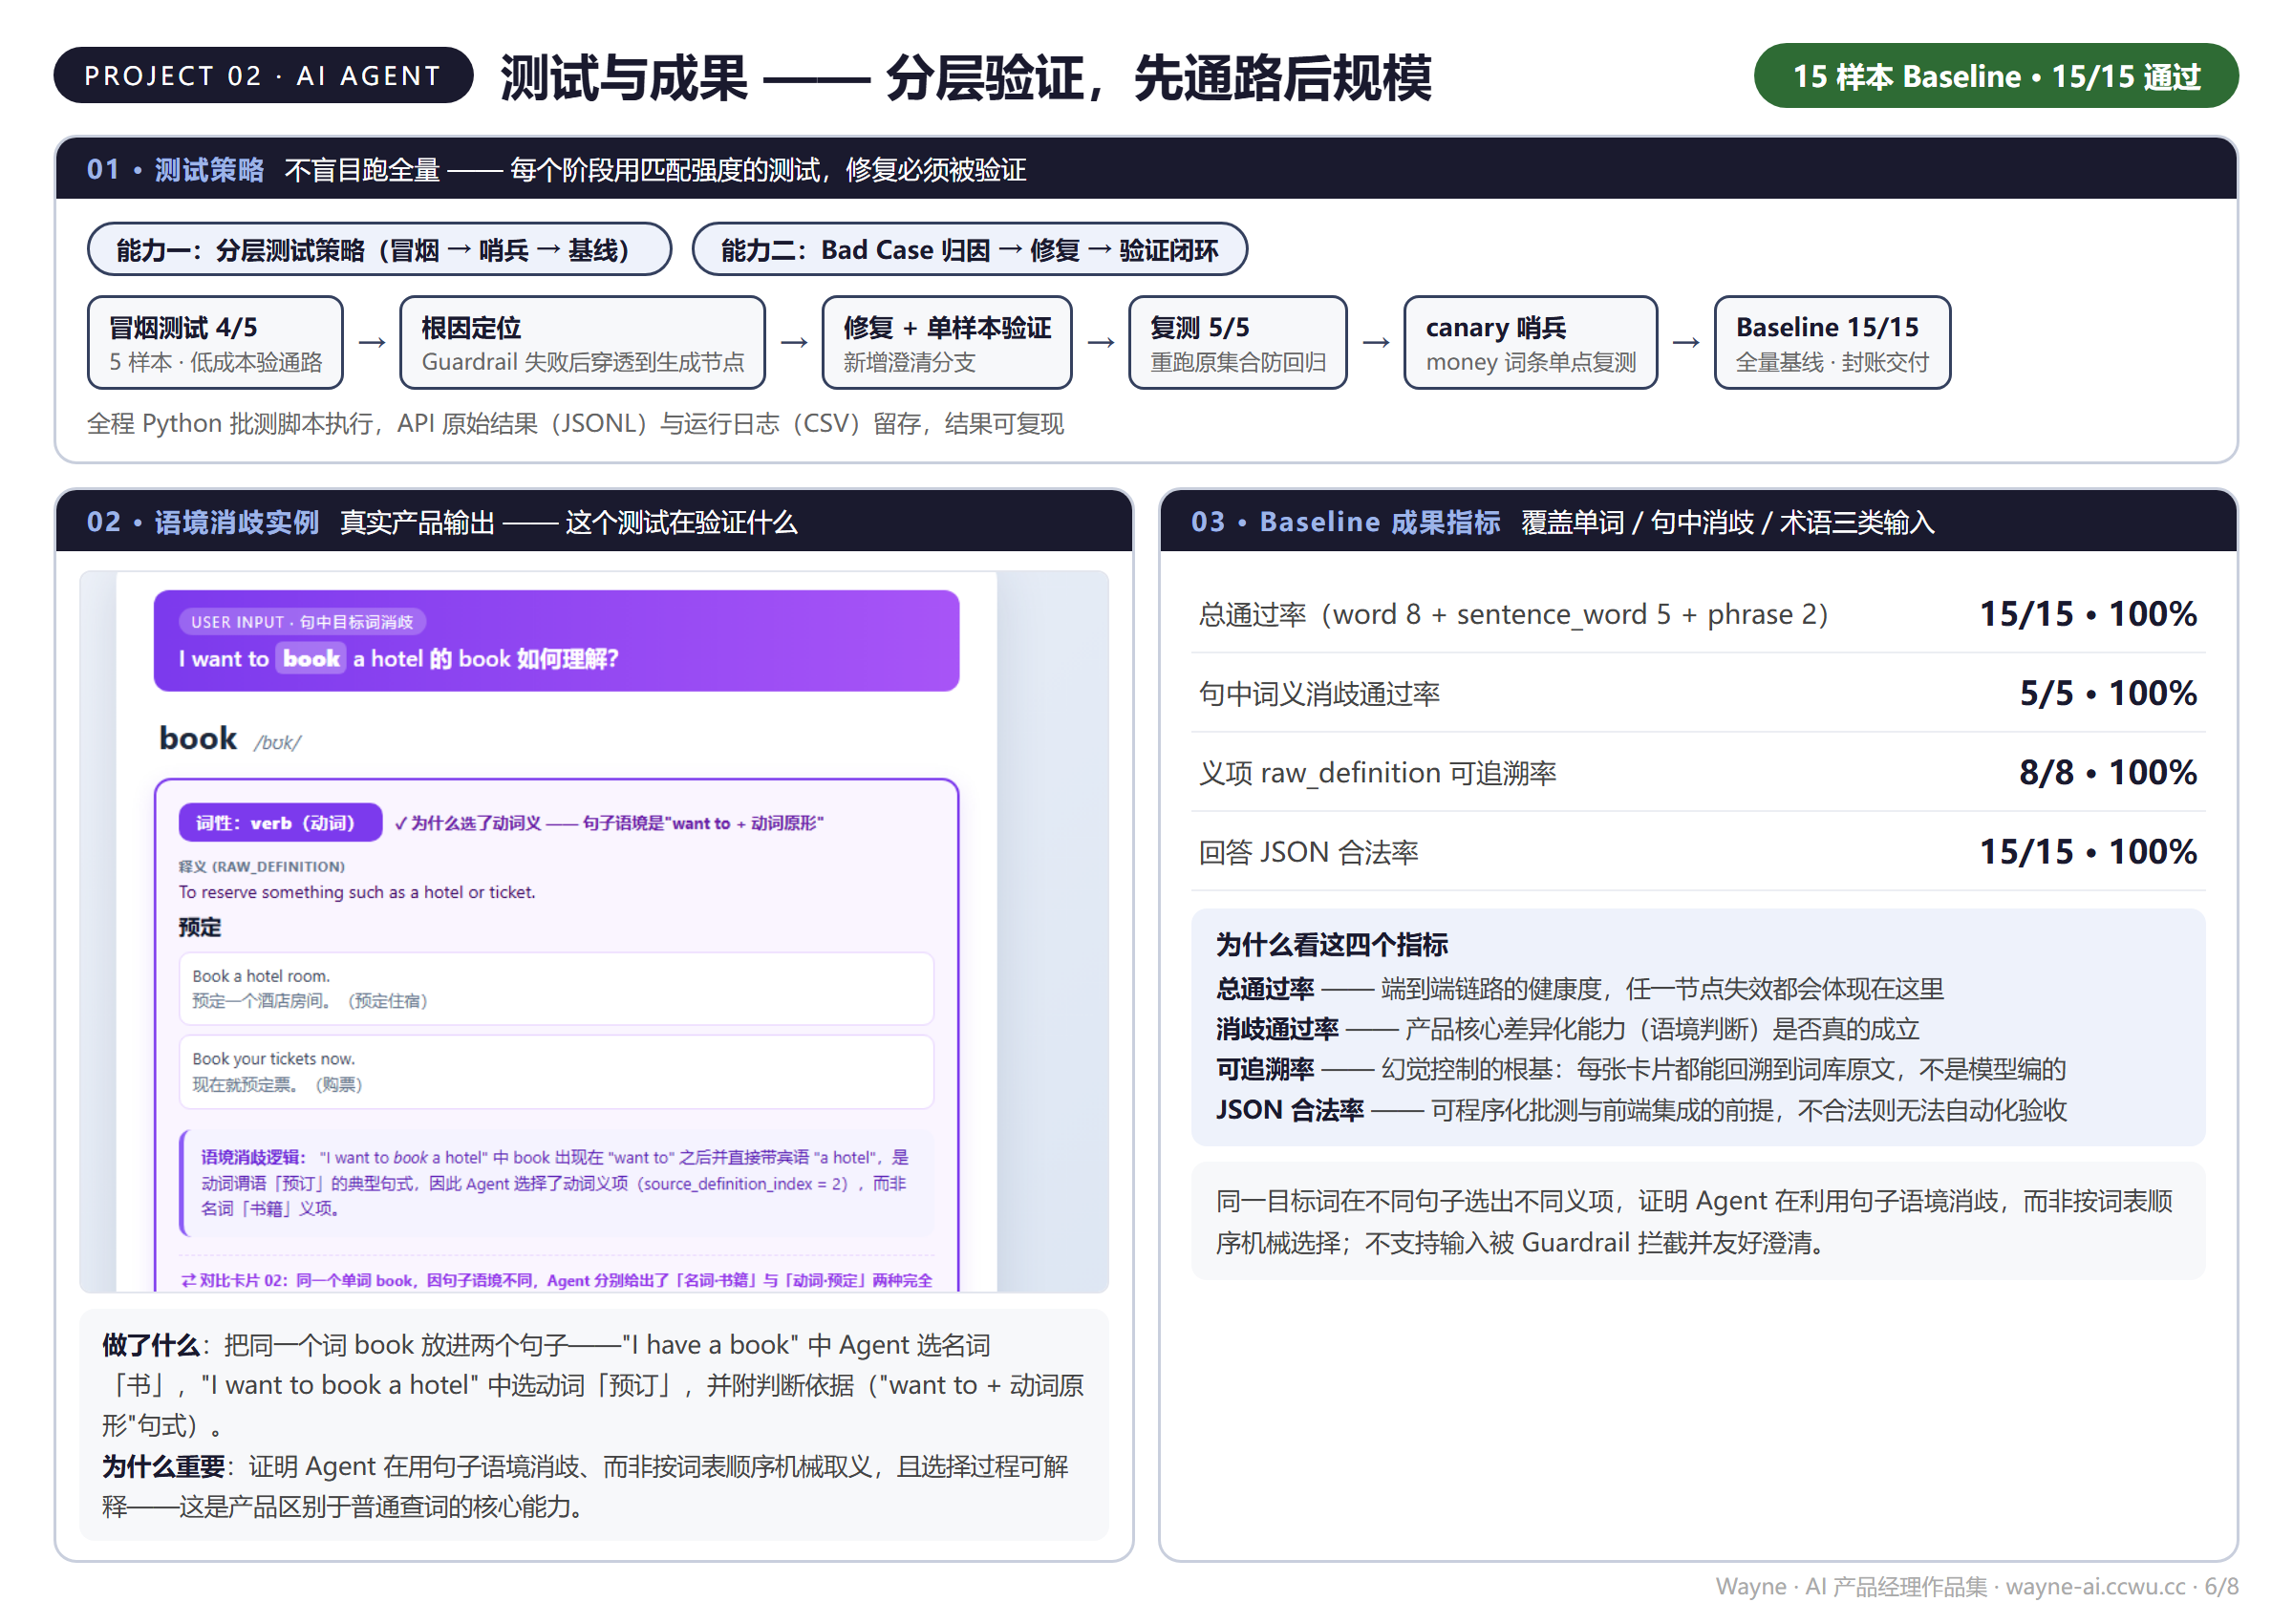Click the '根因定位' step card
This screenshot has height=1624, width=2293.
tap(582, 343)
